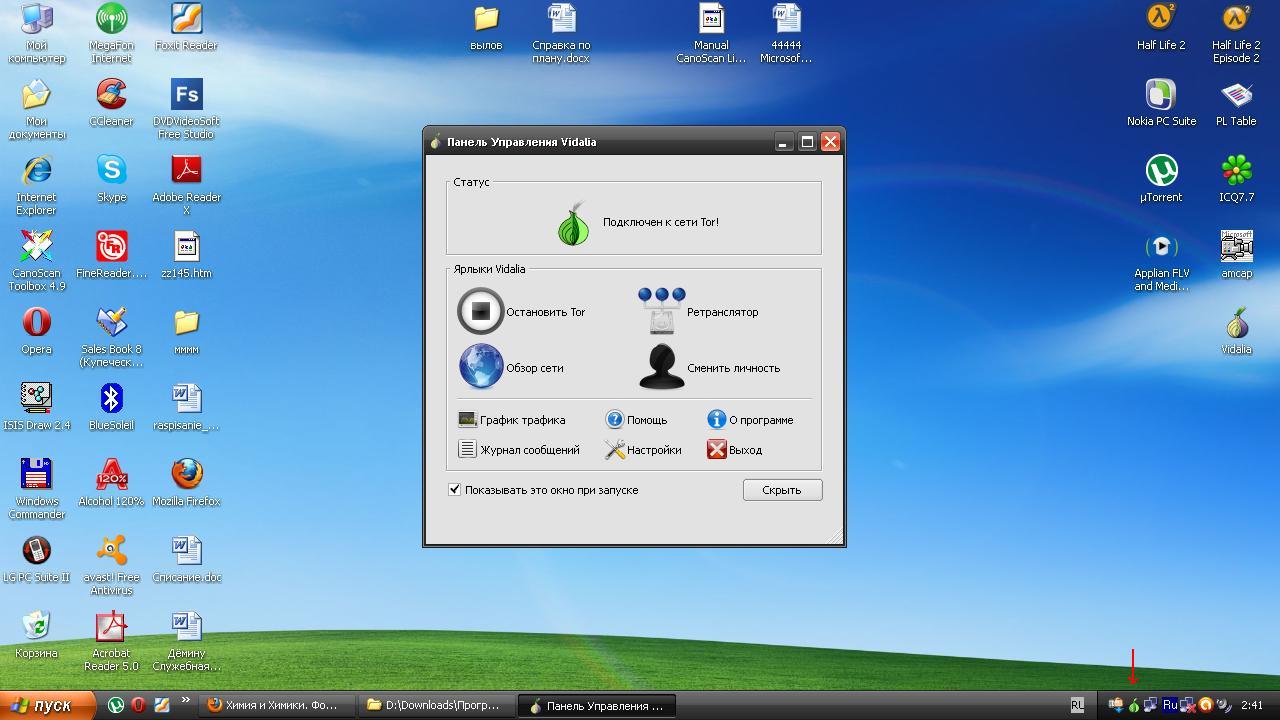Click the Сменить личность new identity icon
Screen dimensions: 1280x720
click(662, 367)
